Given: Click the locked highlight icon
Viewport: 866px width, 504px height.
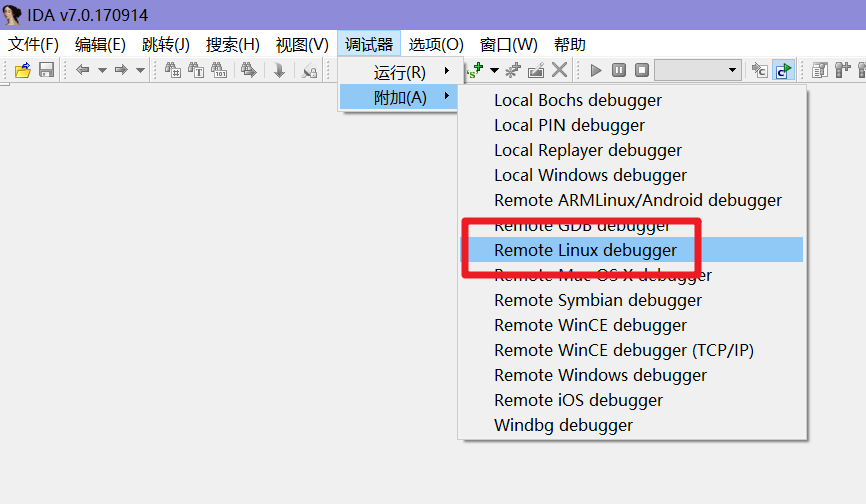Looking at the screenshot, I should [309, 71].
